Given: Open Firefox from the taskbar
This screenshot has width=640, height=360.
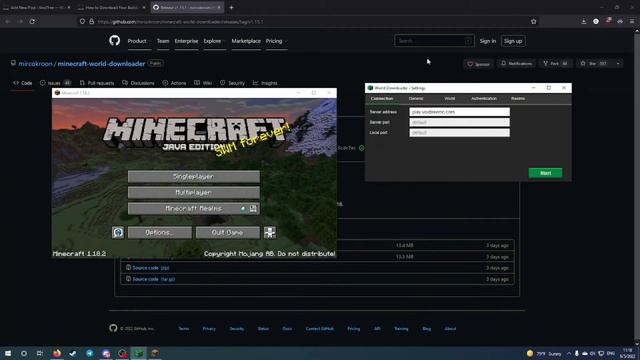Looking at the screenshot, I should click(x=57, y=353).
